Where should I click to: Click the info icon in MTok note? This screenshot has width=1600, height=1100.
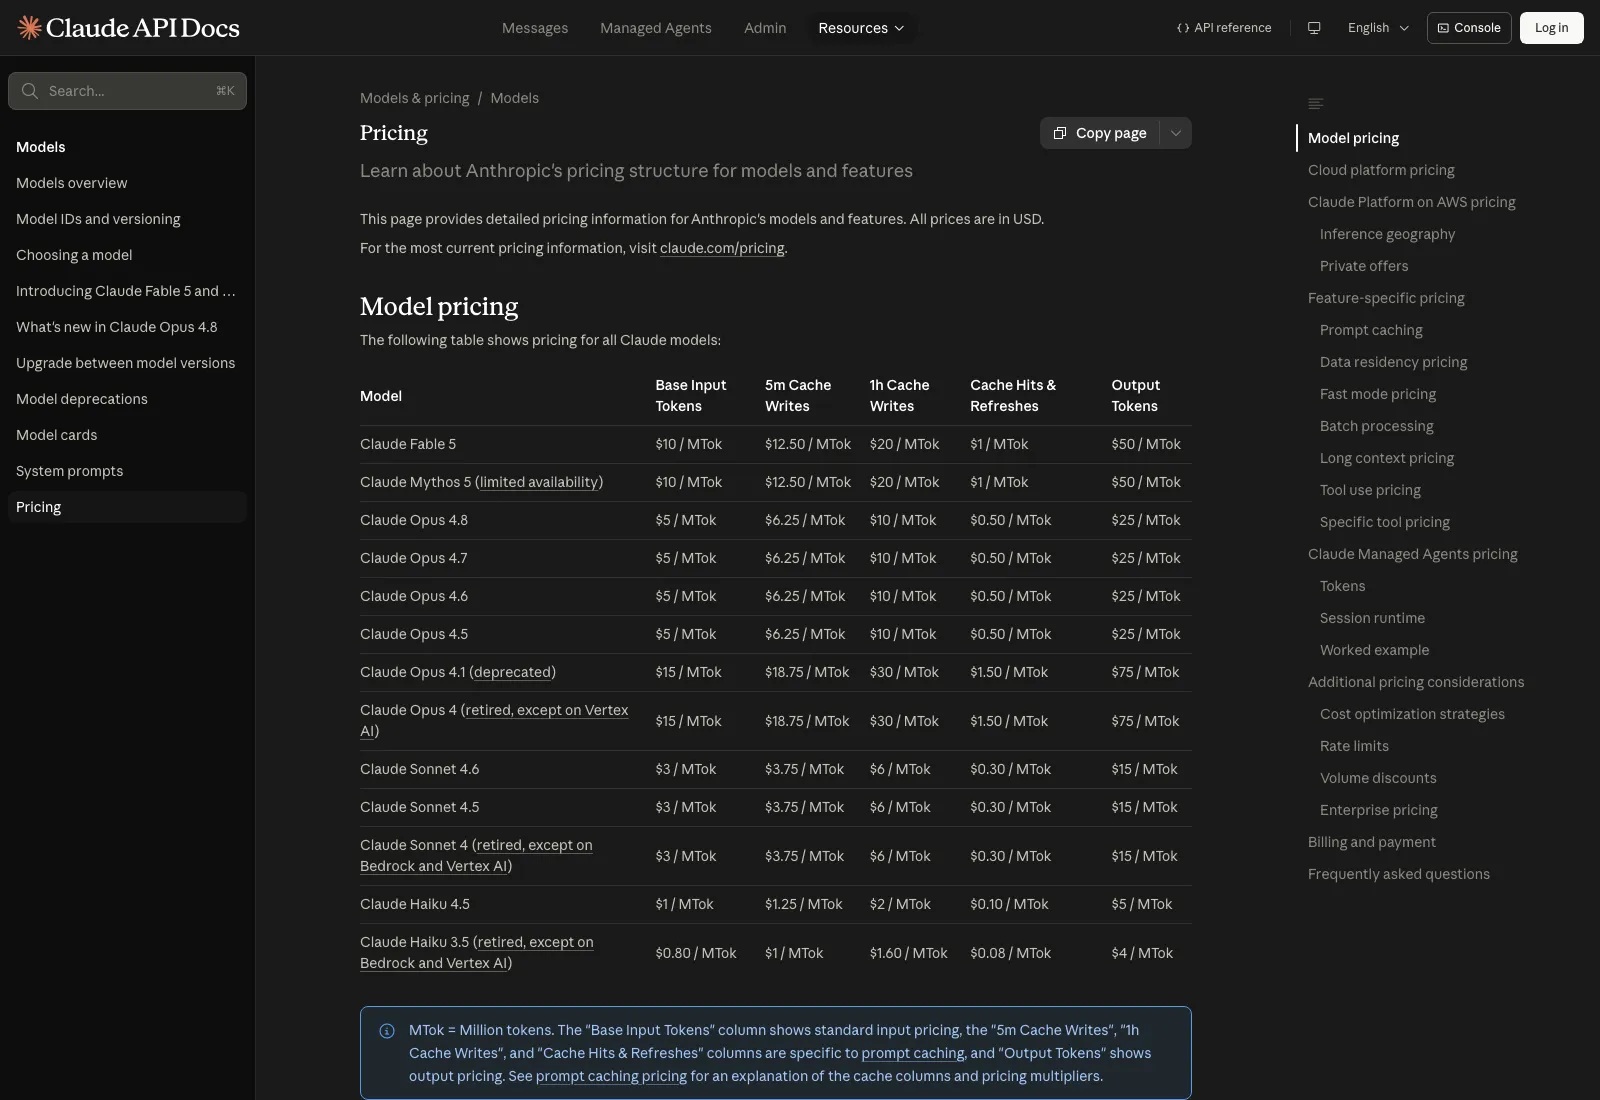coord(387,1031)
